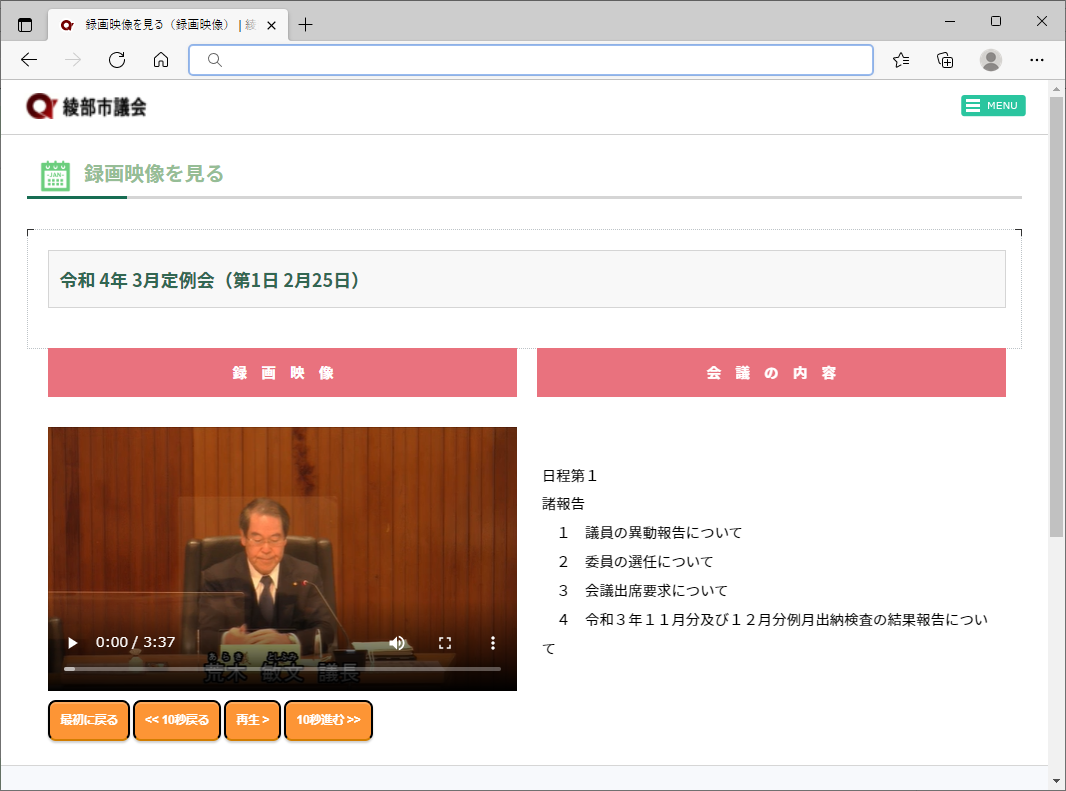Screen dimensions: 1066x791
Task: Go to the browser home page icon
Action: point(161,60)
